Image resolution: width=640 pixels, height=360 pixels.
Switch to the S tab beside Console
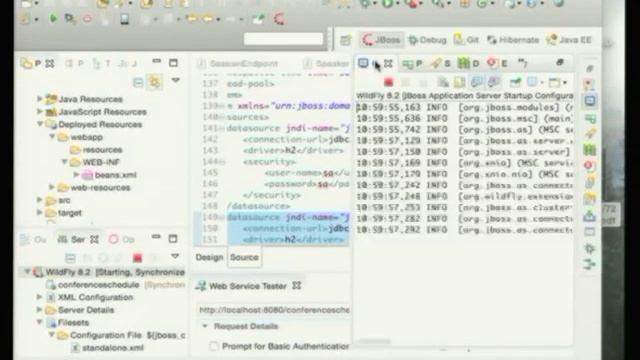441,63
